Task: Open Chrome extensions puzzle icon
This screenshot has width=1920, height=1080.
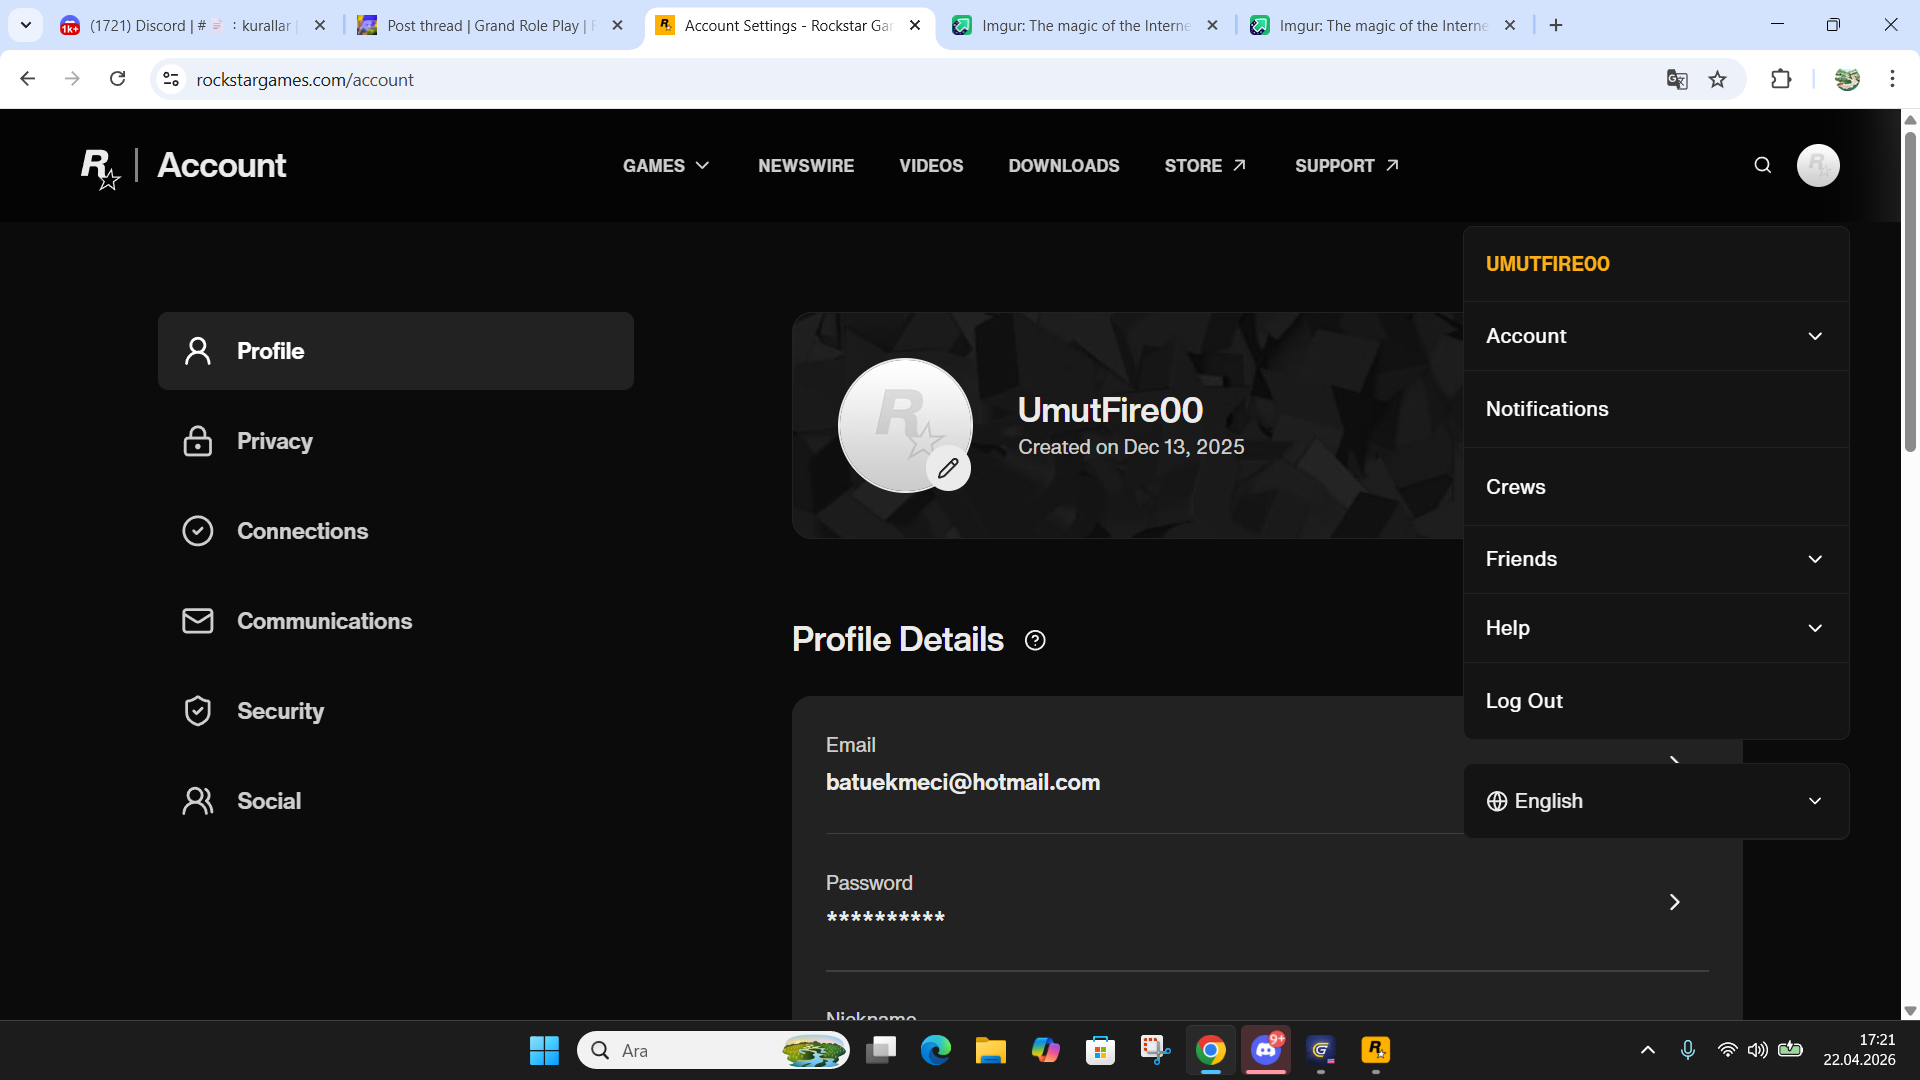Action: point(1781,79)
